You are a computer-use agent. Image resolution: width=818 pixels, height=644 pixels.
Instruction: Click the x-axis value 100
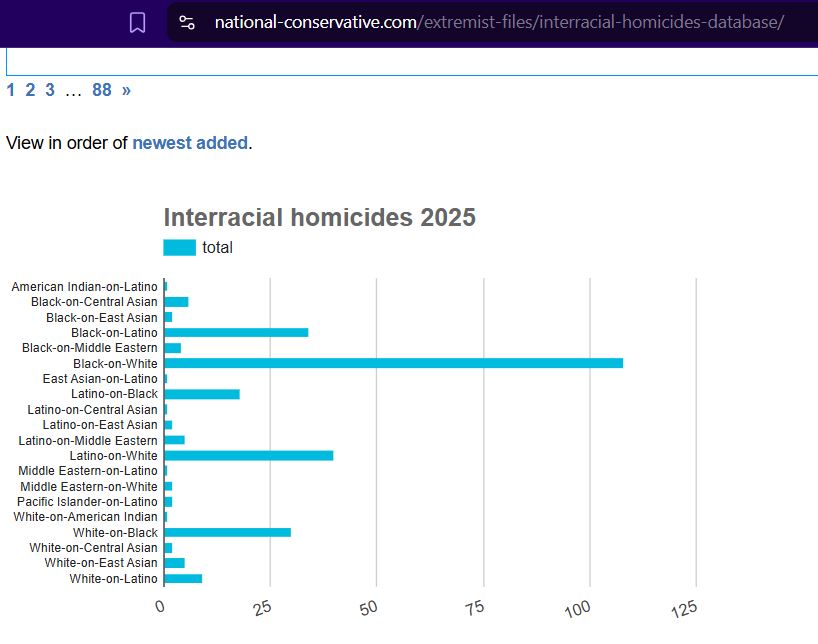pos(578,609)
